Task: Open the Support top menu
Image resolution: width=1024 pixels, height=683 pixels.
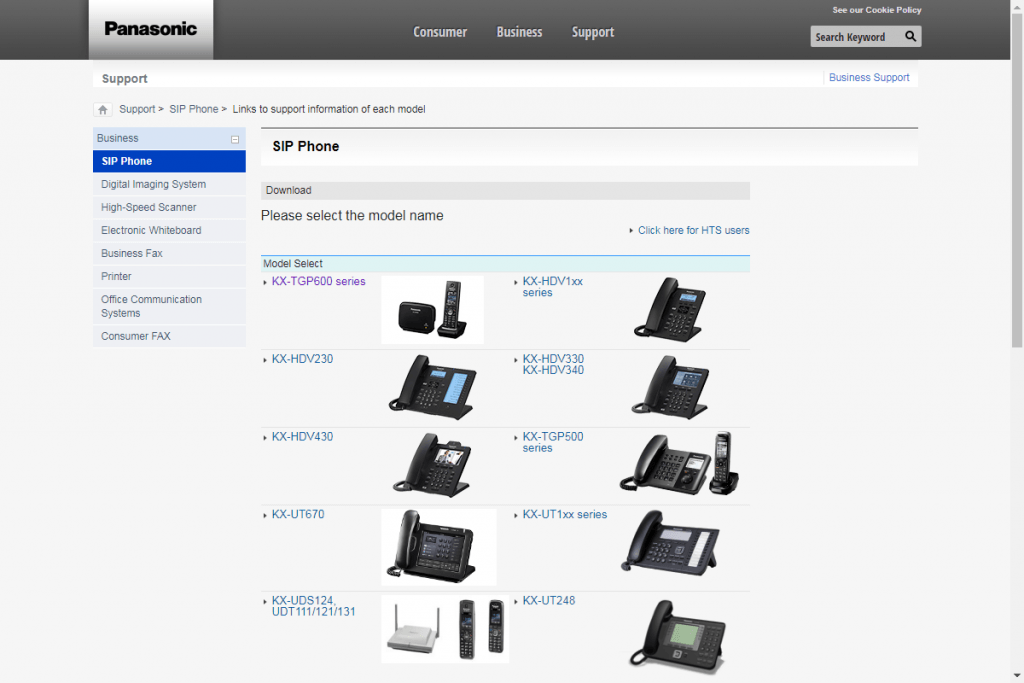Action: click(x=593, y=32)
